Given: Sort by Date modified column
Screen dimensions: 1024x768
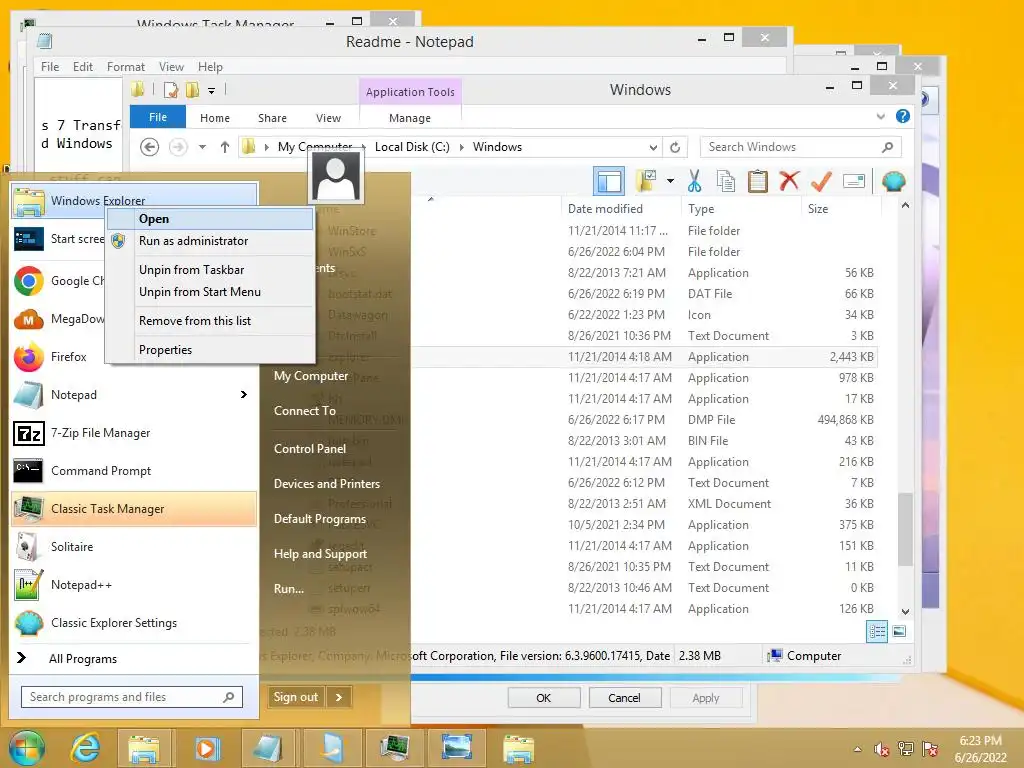Looking at the screenshot, I should (621, 208).
